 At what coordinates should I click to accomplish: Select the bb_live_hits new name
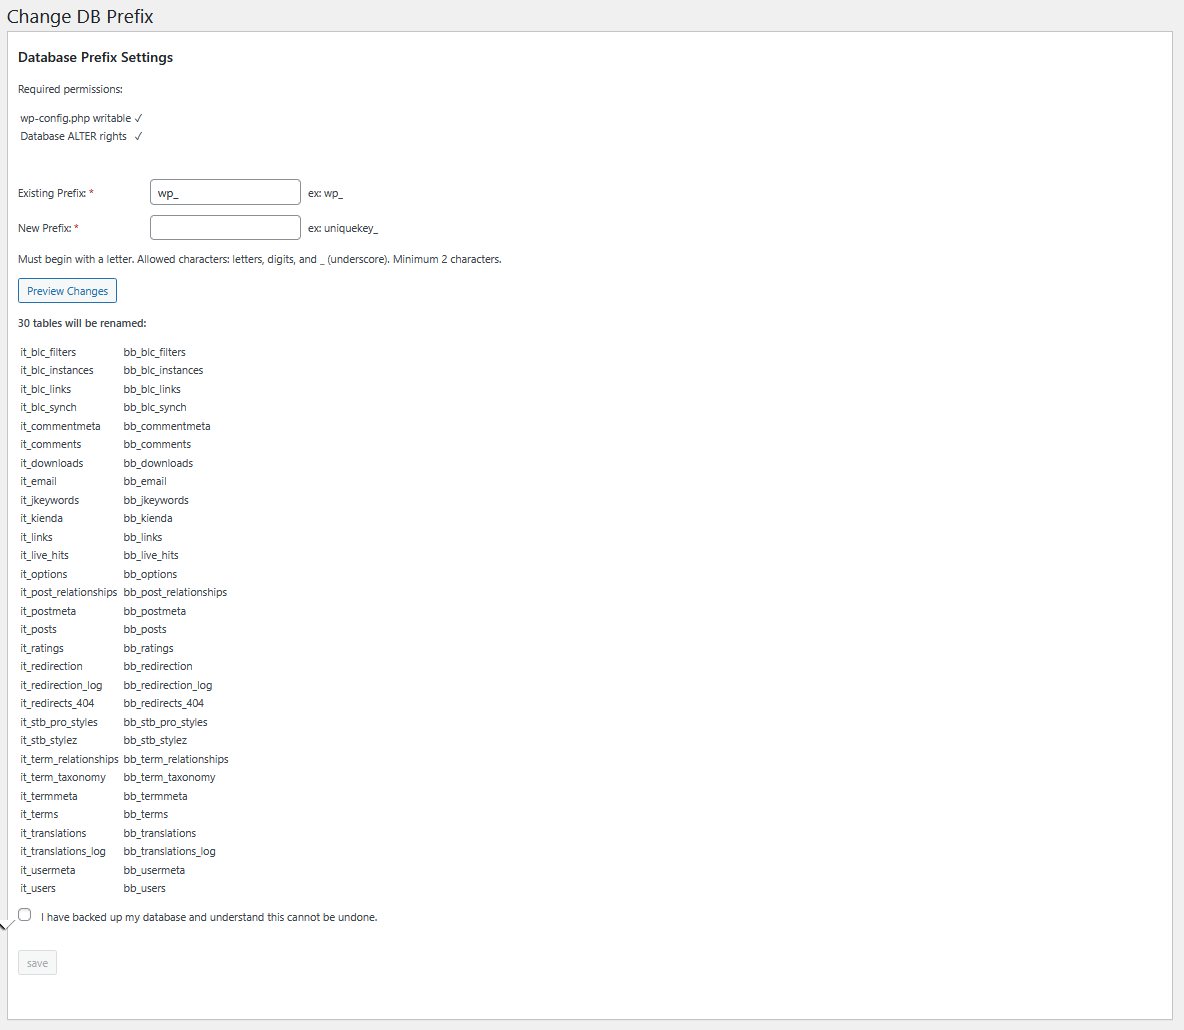[151, 555]
